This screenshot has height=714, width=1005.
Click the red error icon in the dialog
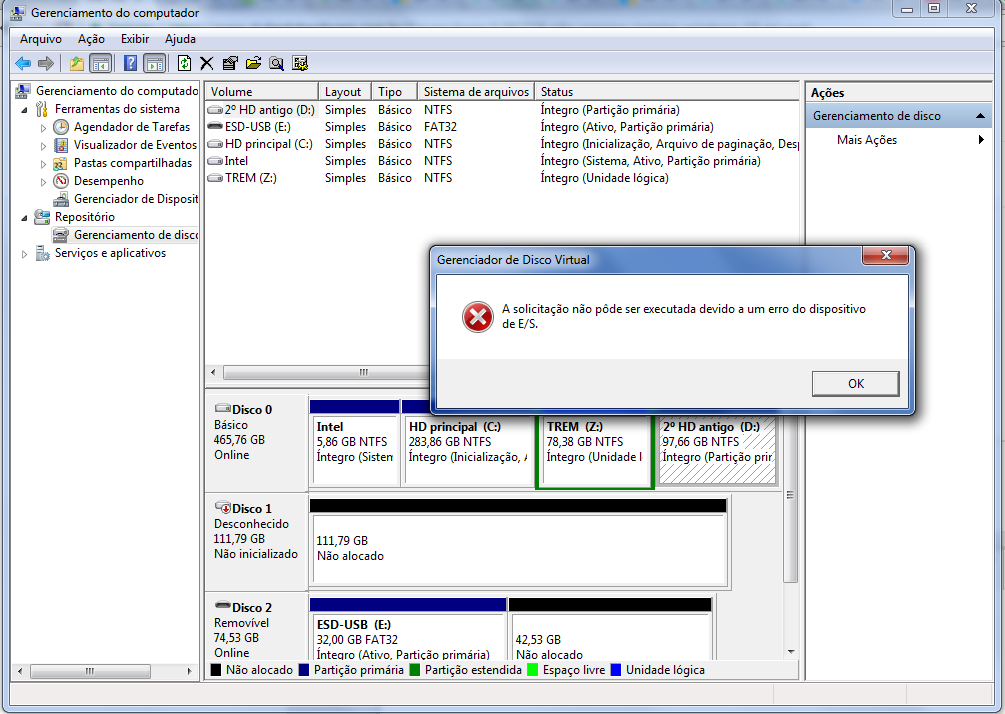[x=478, y=317]
